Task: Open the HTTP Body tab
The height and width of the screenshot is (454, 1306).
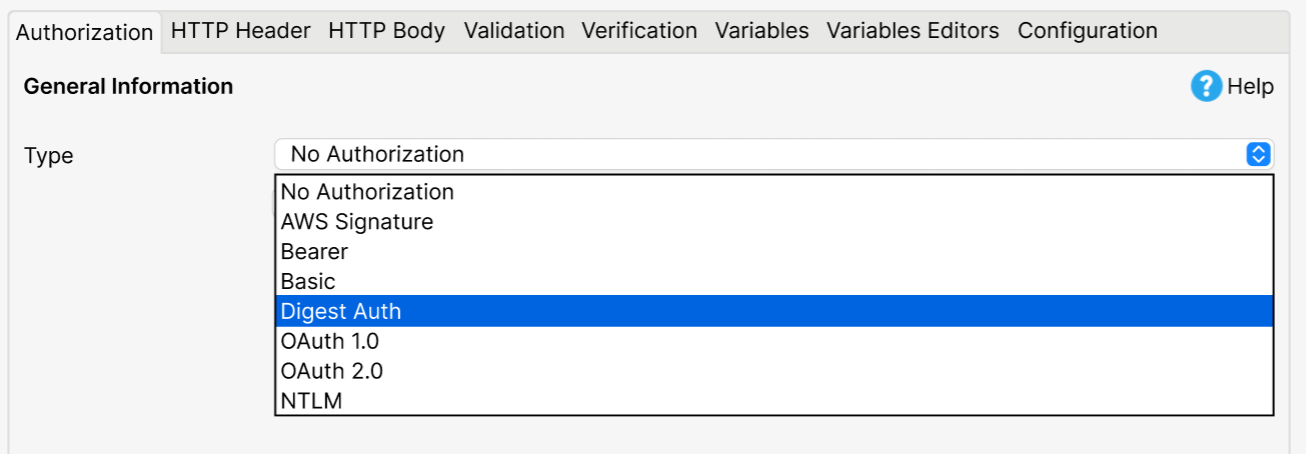Action: 387,31
